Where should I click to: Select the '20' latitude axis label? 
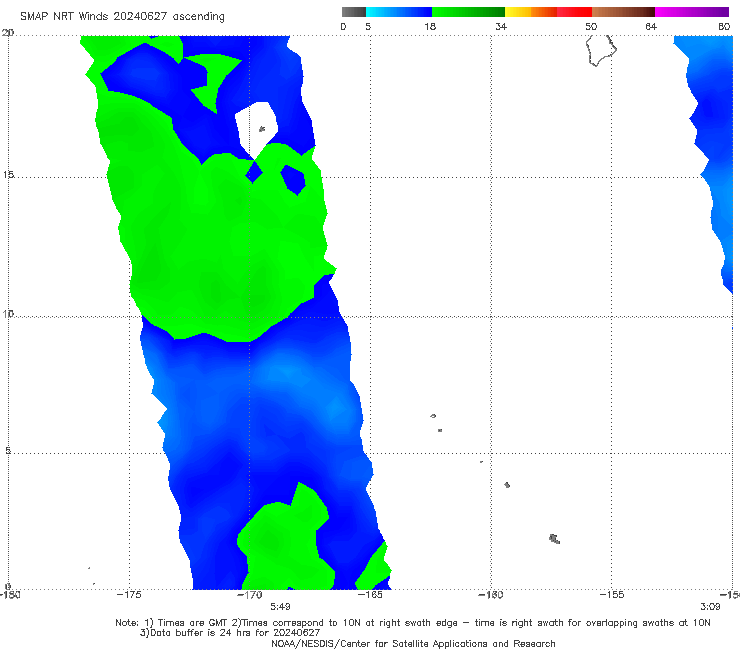pyautogui.click(x=8, y=33)
